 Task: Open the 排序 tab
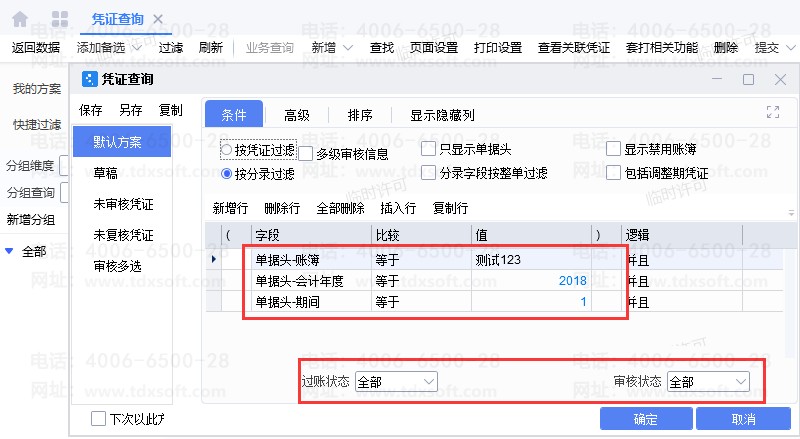pos(360,115)
